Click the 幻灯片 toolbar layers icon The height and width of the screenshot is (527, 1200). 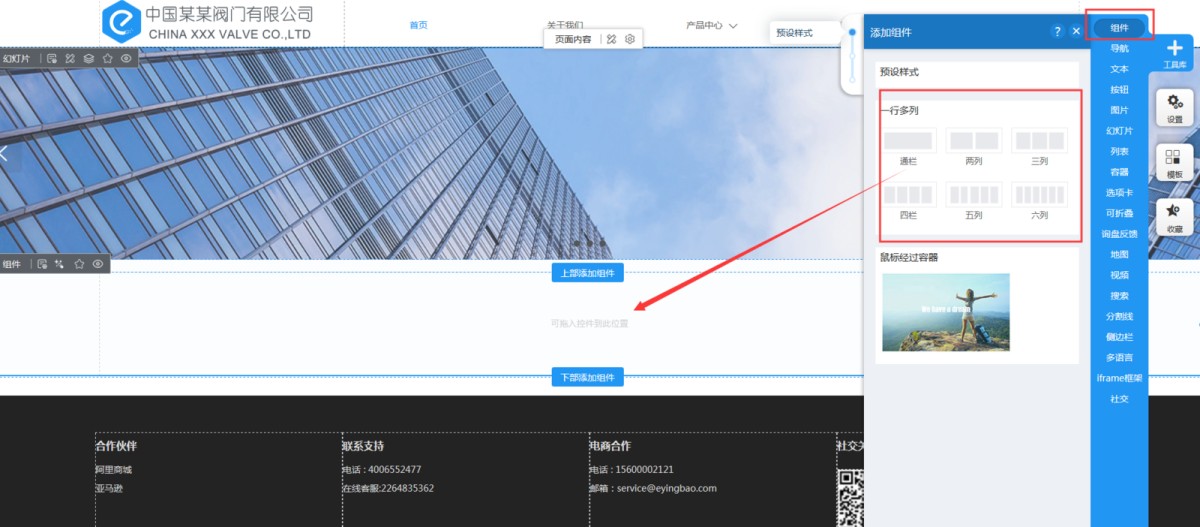point(89,58)
